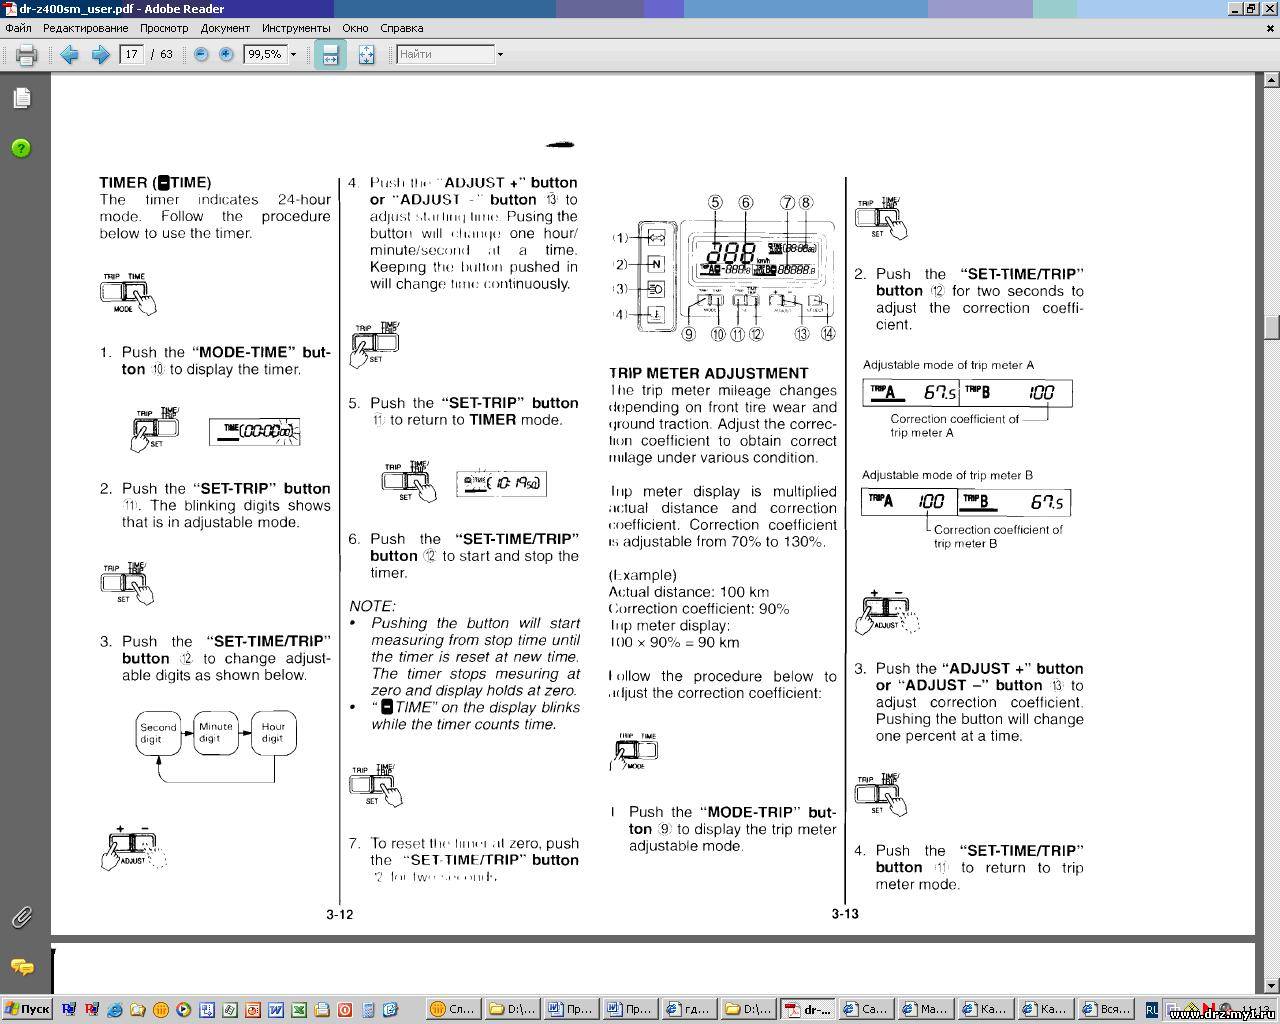Open the Ма... browser taskbar button
1280x1024 pixels.
[x=926, y=1010]
